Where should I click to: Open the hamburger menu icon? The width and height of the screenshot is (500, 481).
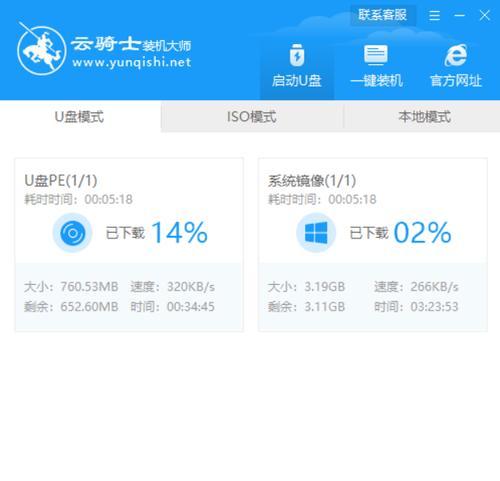[434, 15]
